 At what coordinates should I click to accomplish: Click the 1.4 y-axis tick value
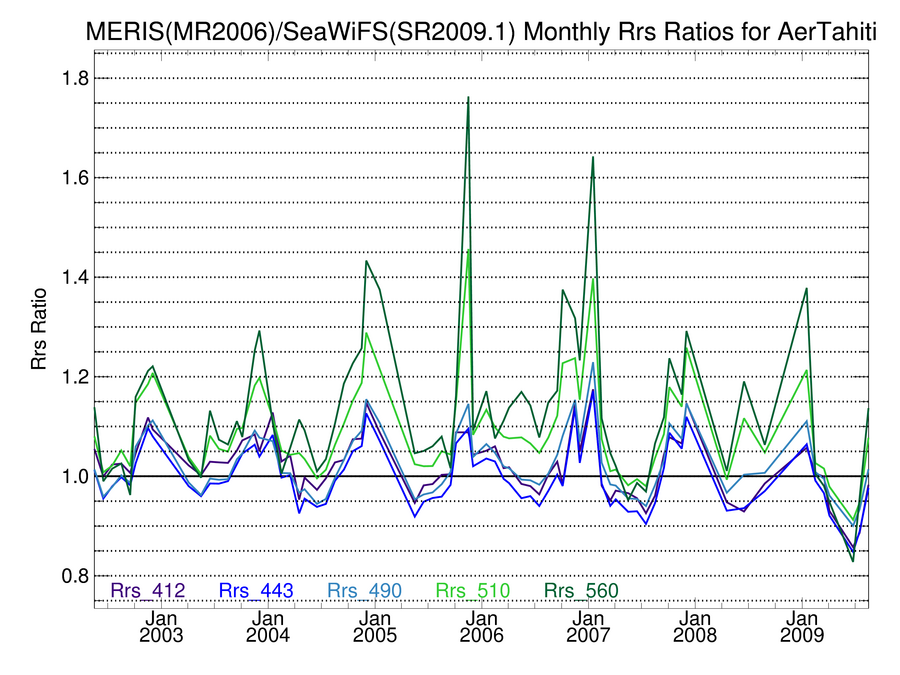pyautogui.click(x=75, y=277)
